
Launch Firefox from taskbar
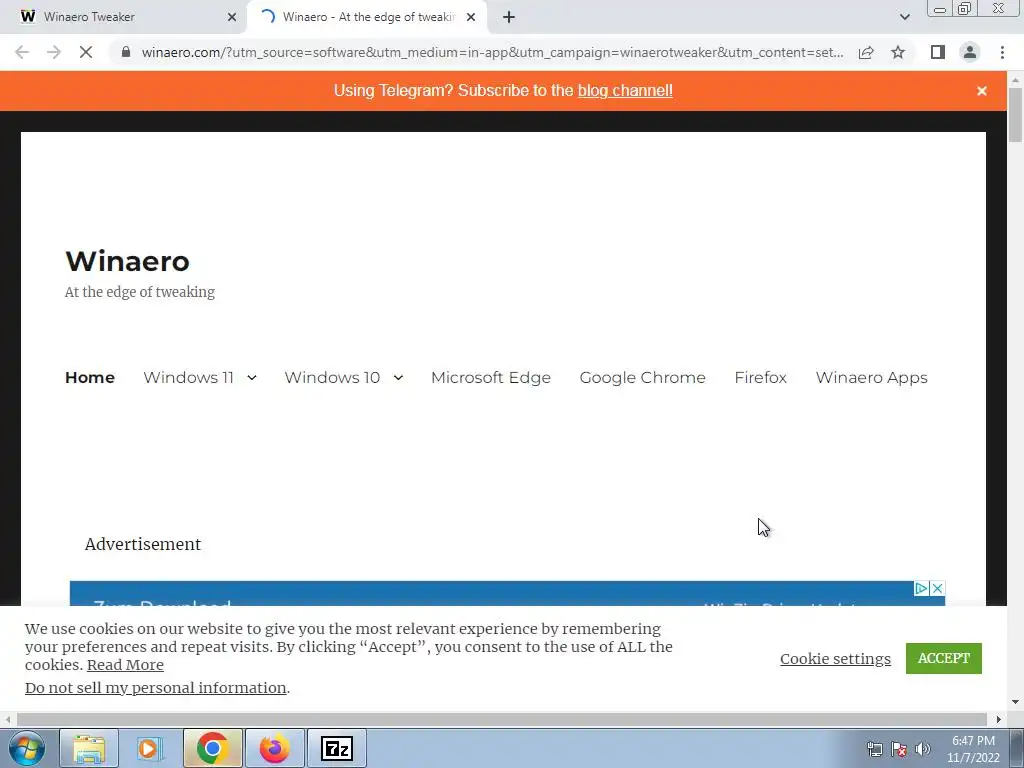pos(274,748)
